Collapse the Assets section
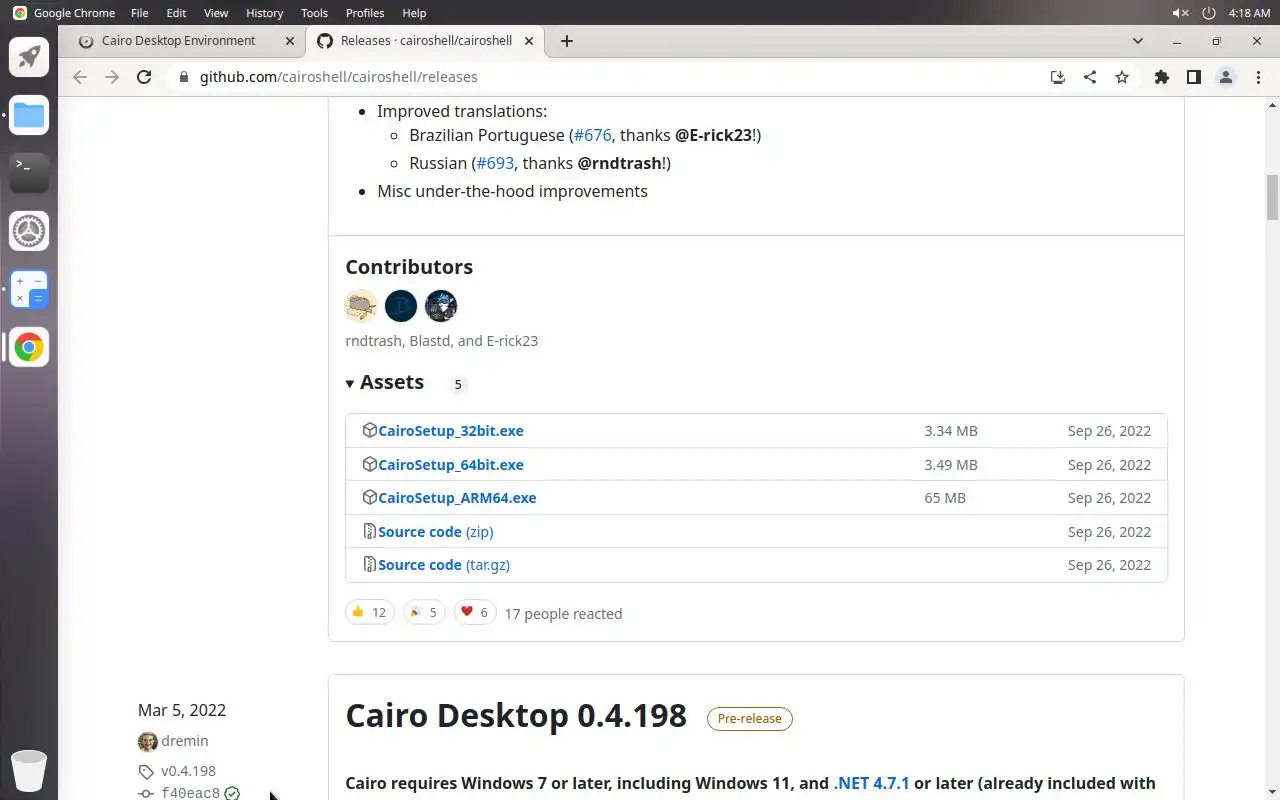The height and width of the screenshot is (800, 1280). point(385,382)
